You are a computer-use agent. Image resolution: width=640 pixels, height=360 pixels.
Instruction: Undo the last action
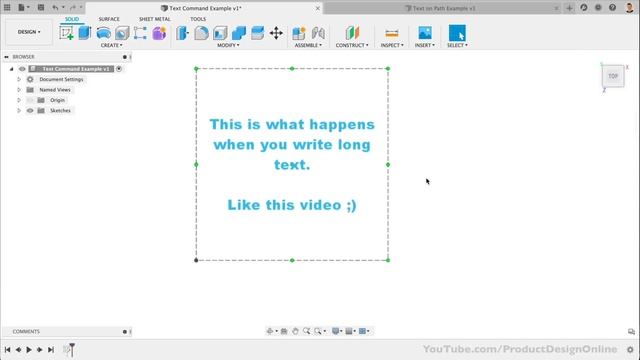(55, 8)
